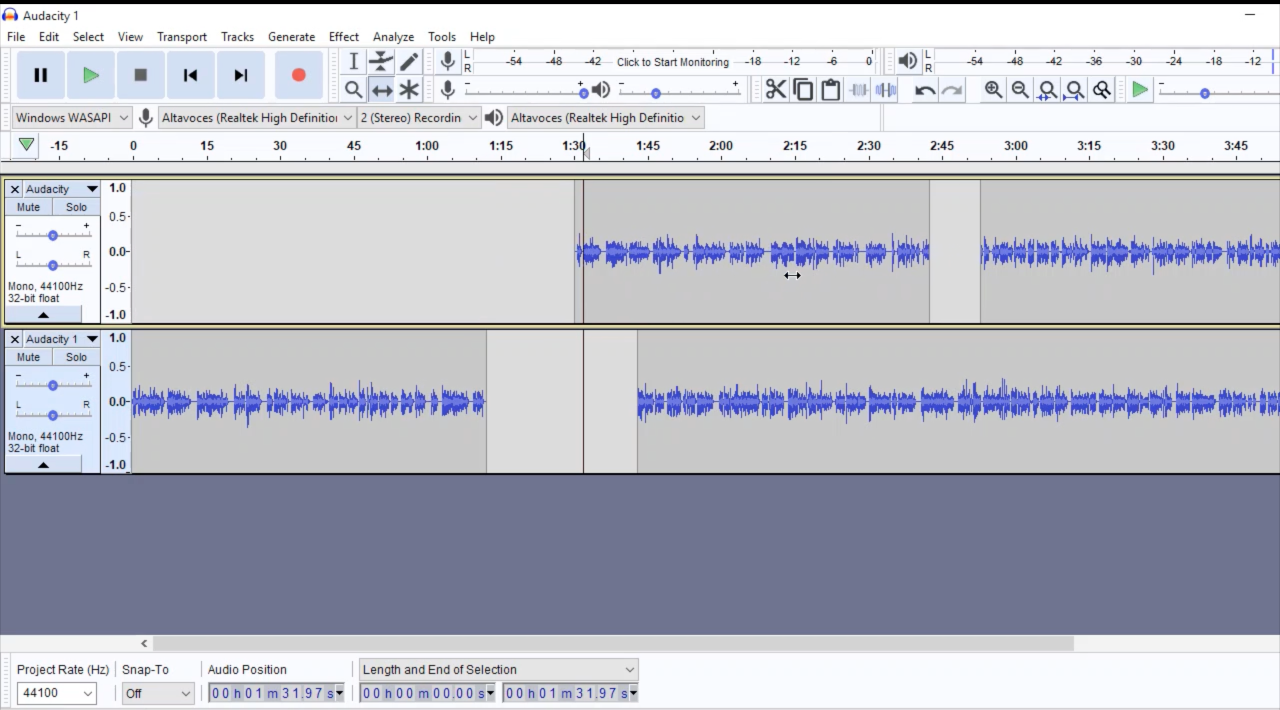This screenshot has width=1280, height=710.
Task: Click the Audio Position time field
Action: [x=276, y=693]
